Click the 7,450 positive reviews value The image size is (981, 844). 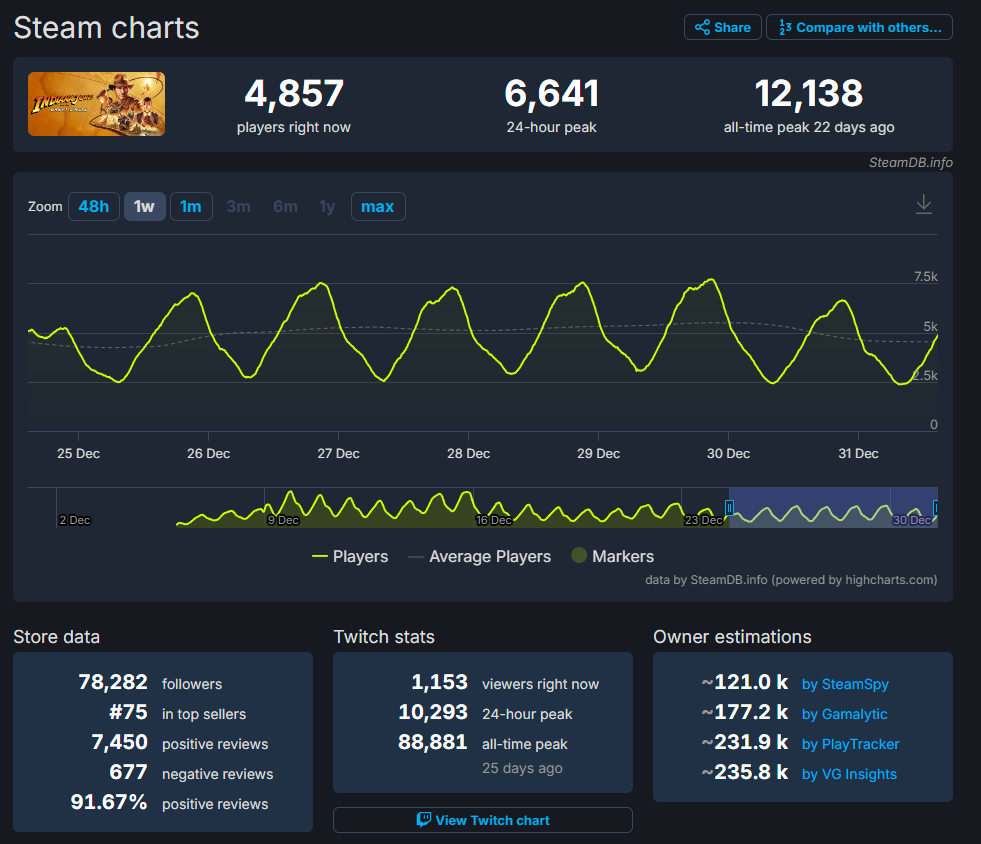[x=119, y=742]
